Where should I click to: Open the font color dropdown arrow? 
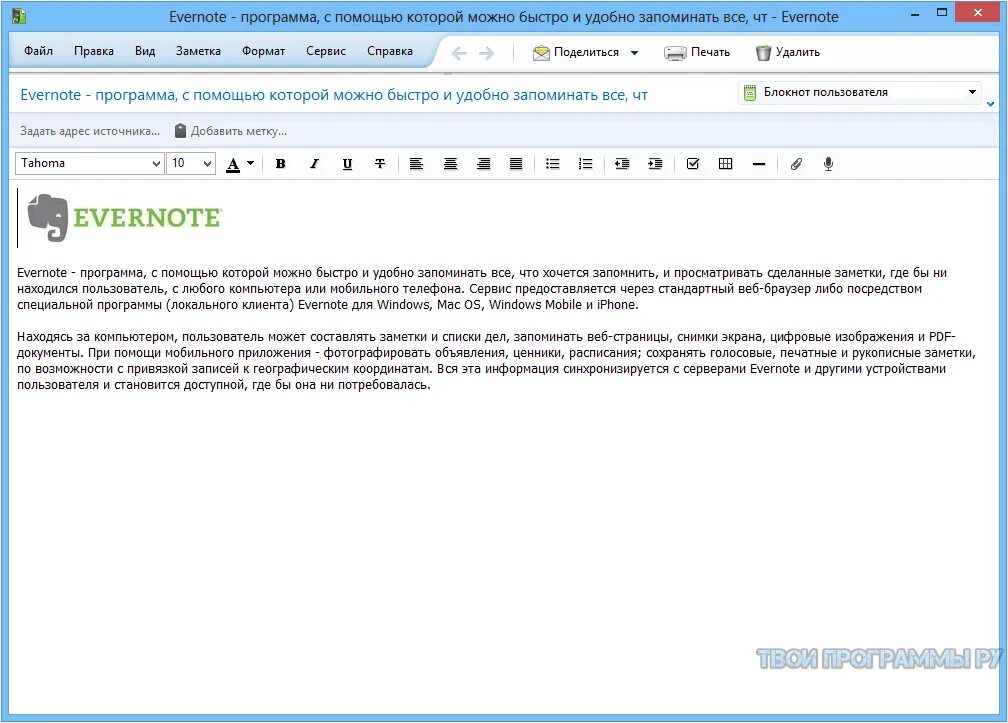point(251,163)
